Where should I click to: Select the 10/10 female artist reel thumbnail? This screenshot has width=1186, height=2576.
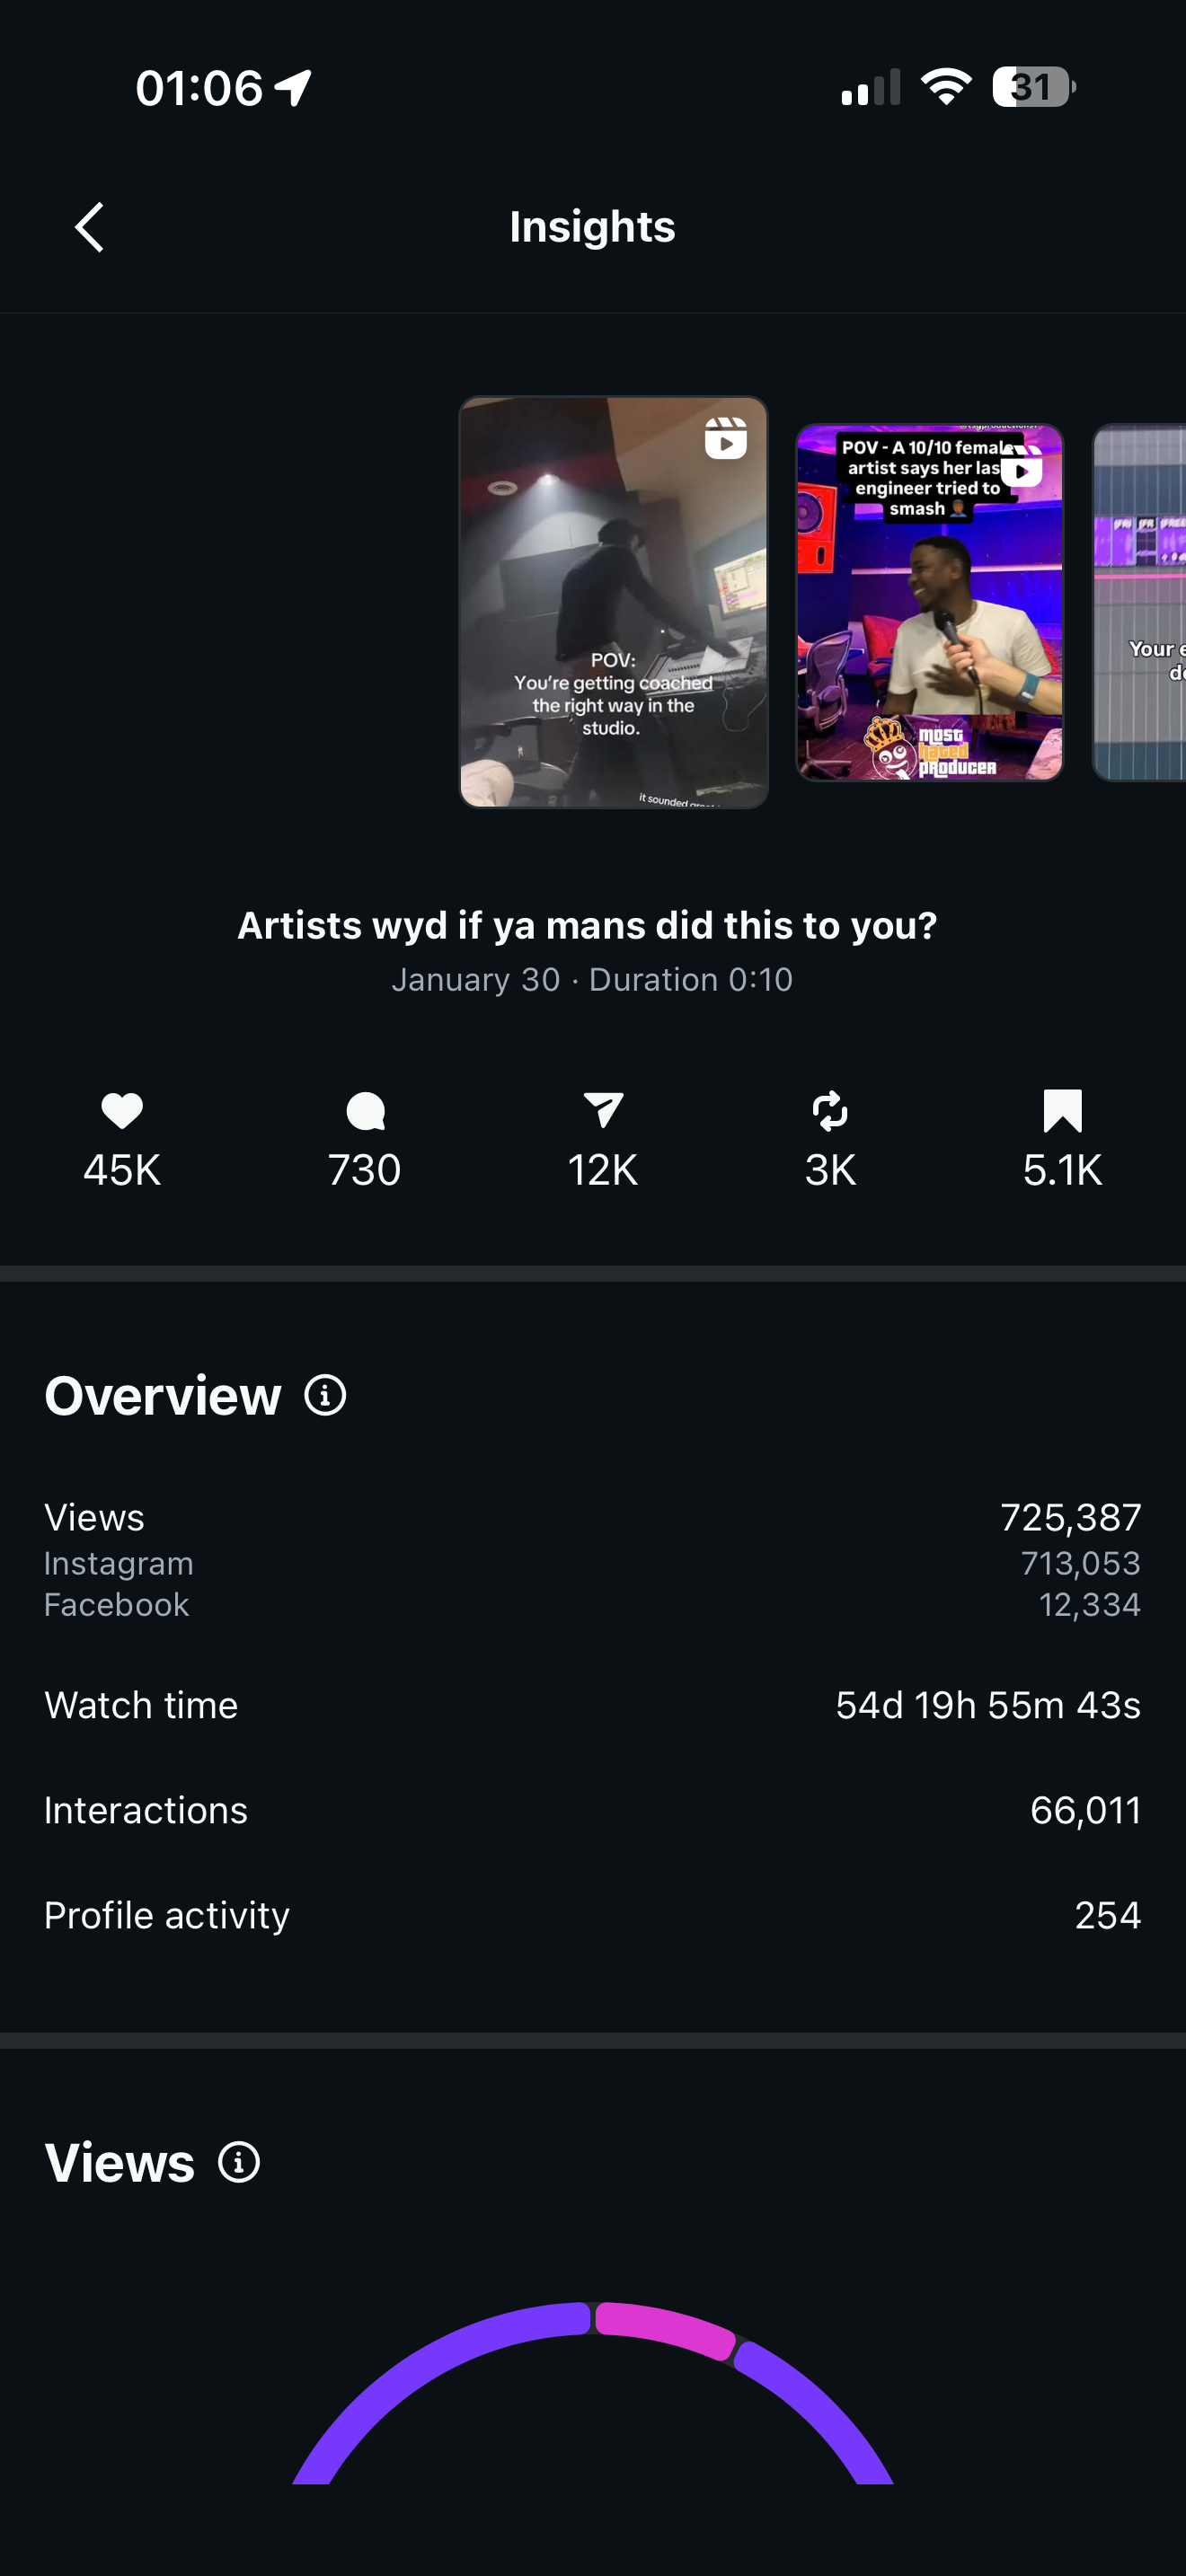(929, 602)
